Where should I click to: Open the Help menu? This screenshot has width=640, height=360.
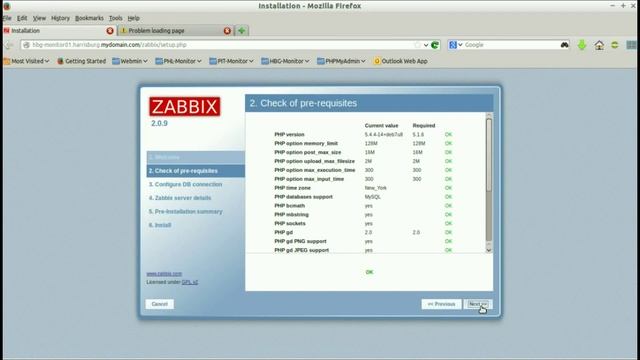click(x=133, y=18)
